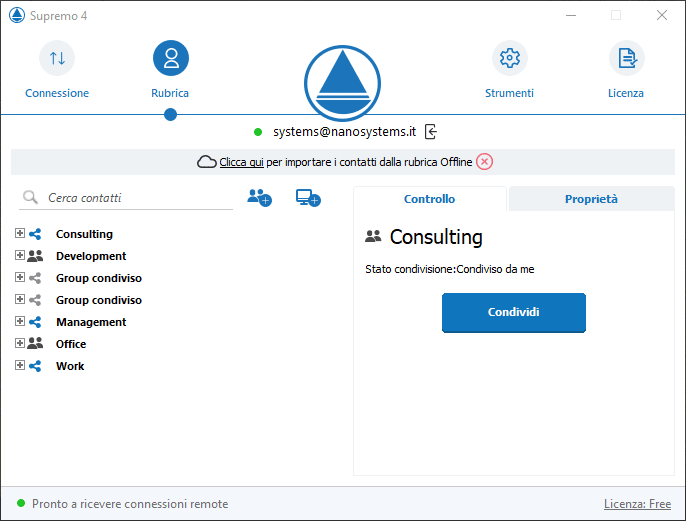The width and height of the screenshot is (686, 521).
Task: Click the Development group people icon
Action: click(35, 256)
